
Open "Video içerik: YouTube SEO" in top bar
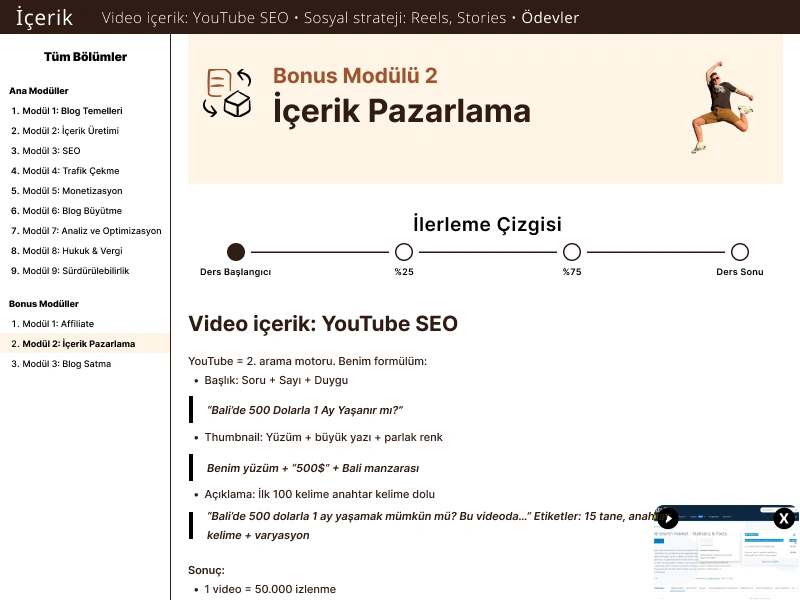(x=198, y=17)
